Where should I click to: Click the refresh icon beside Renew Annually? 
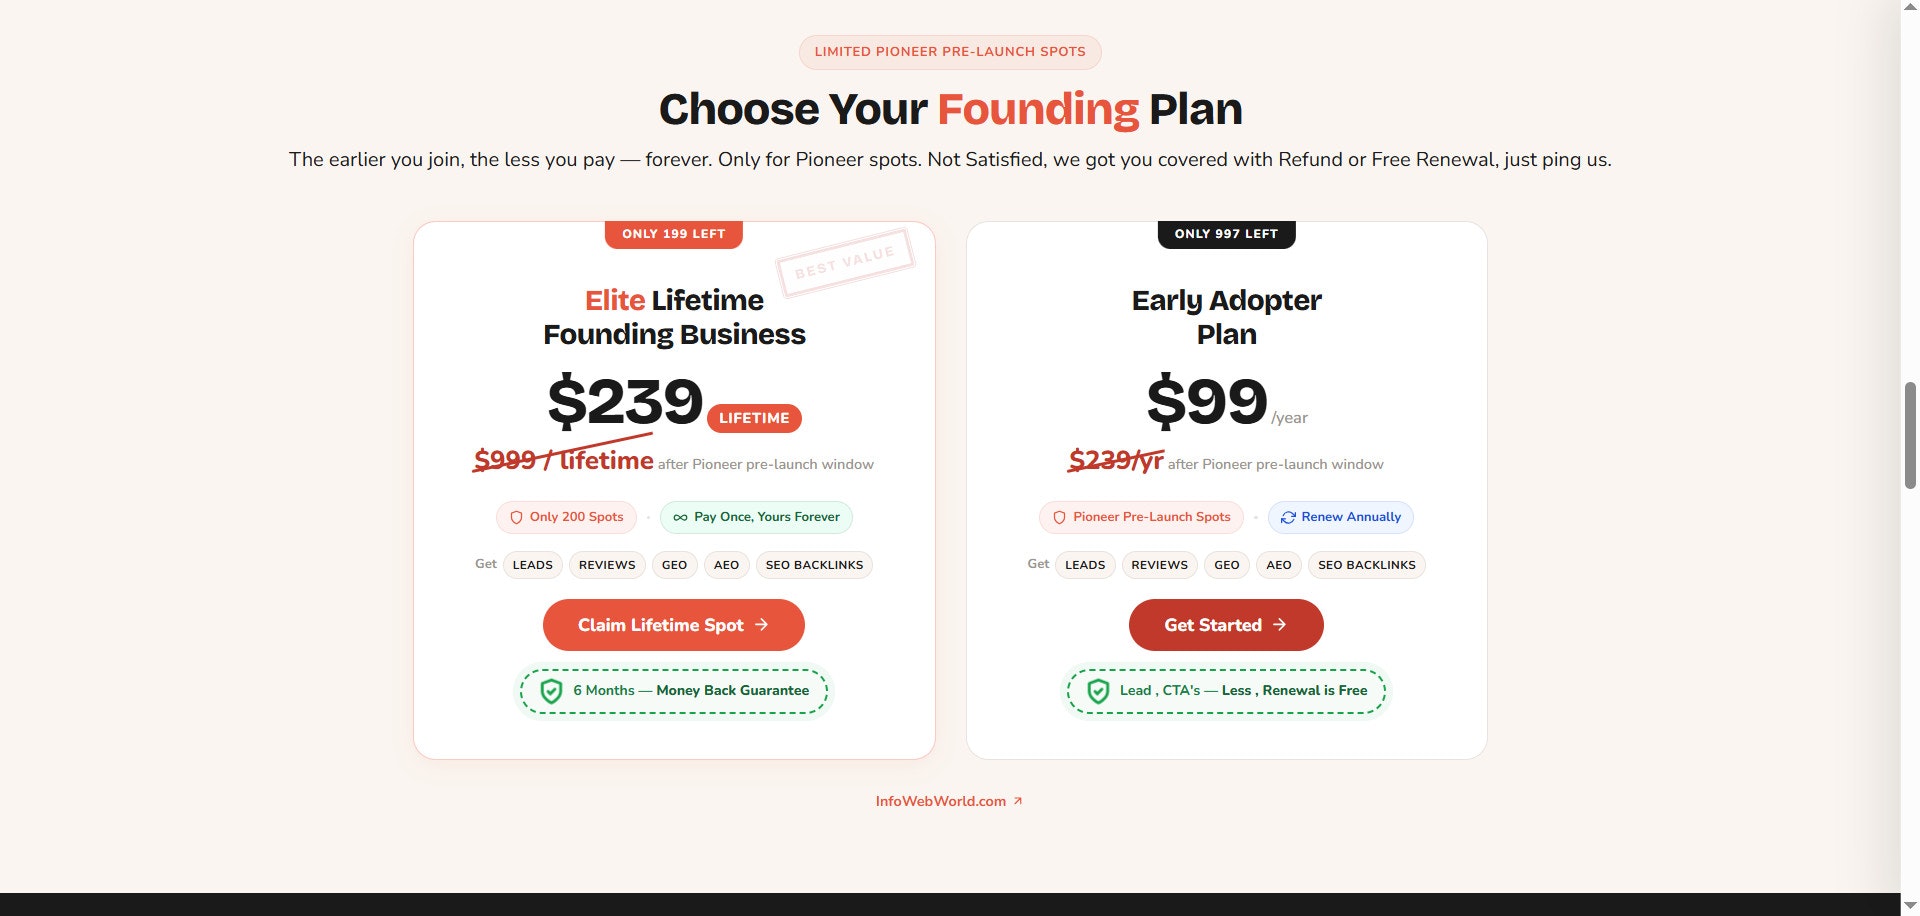pos(1288,518)
